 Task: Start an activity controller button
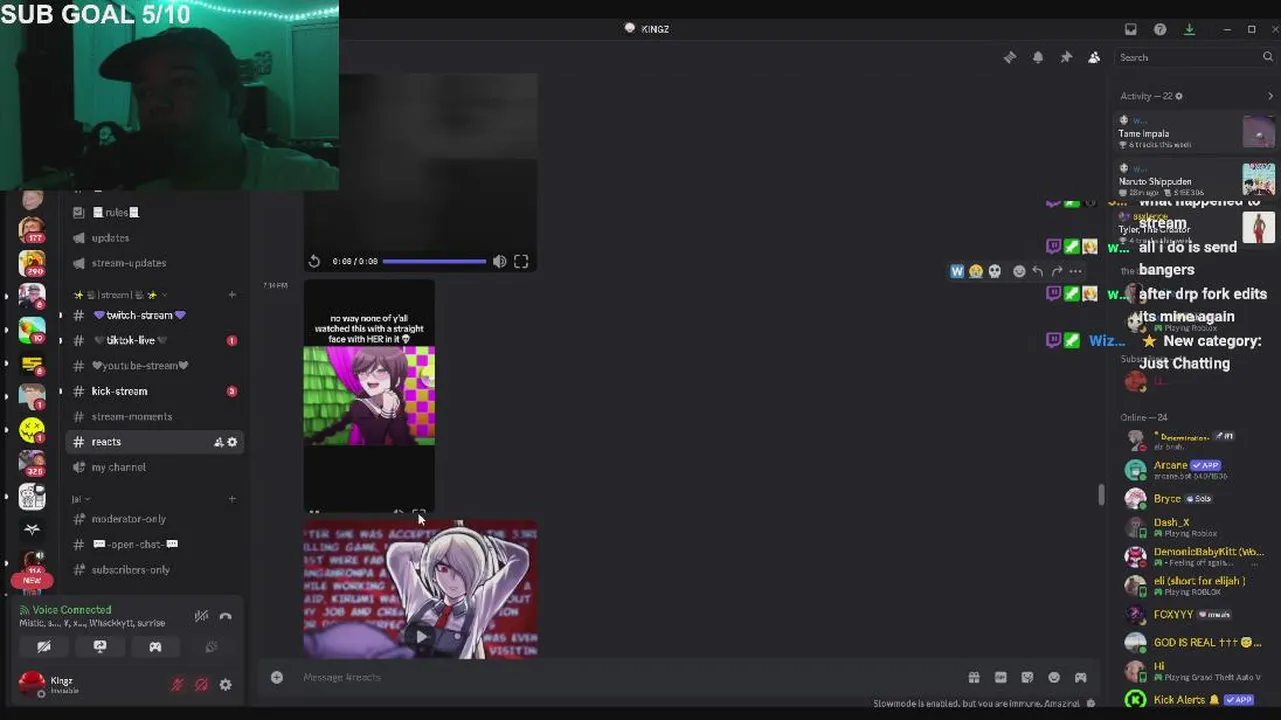(x=155, y=647)
